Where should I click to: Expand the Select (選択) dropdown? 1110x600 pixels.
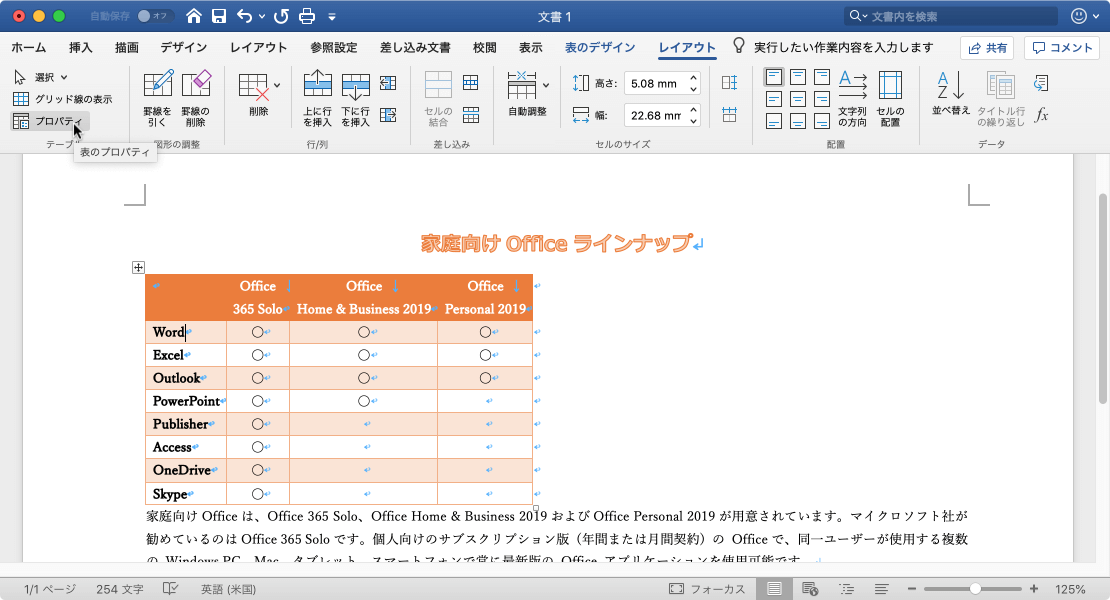click(64, 77)
